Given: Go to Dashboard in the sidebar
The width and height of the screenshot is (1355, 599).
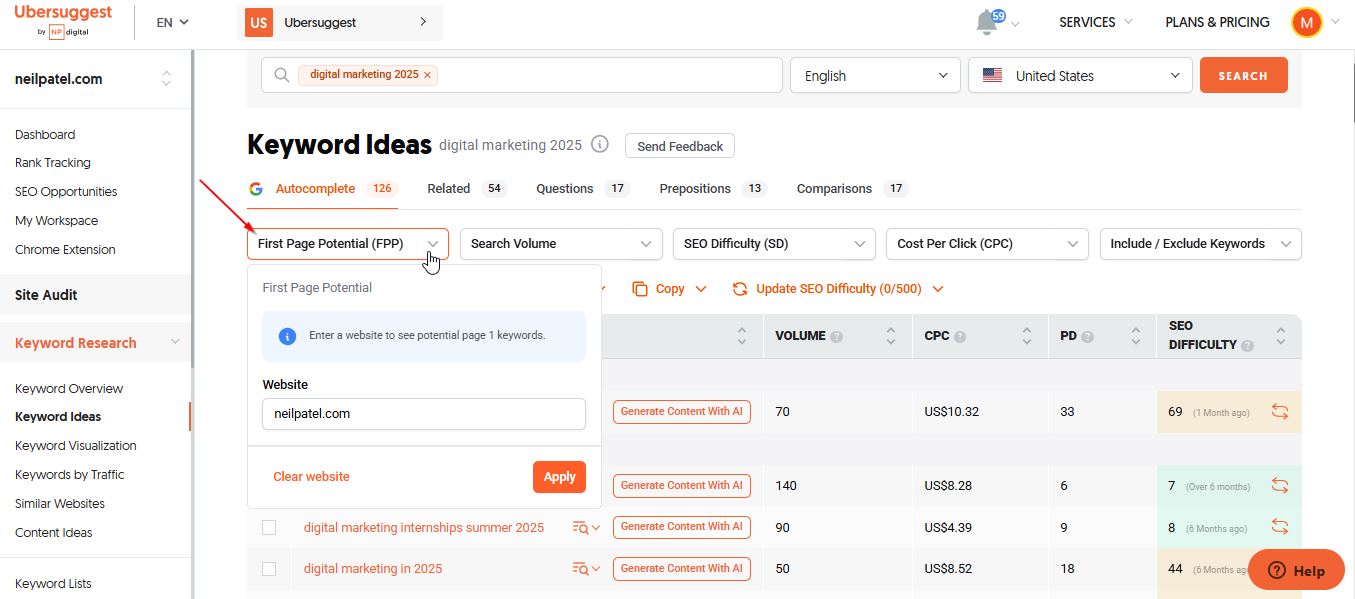Looking at the screenshot, I should (x=45, y=134).
